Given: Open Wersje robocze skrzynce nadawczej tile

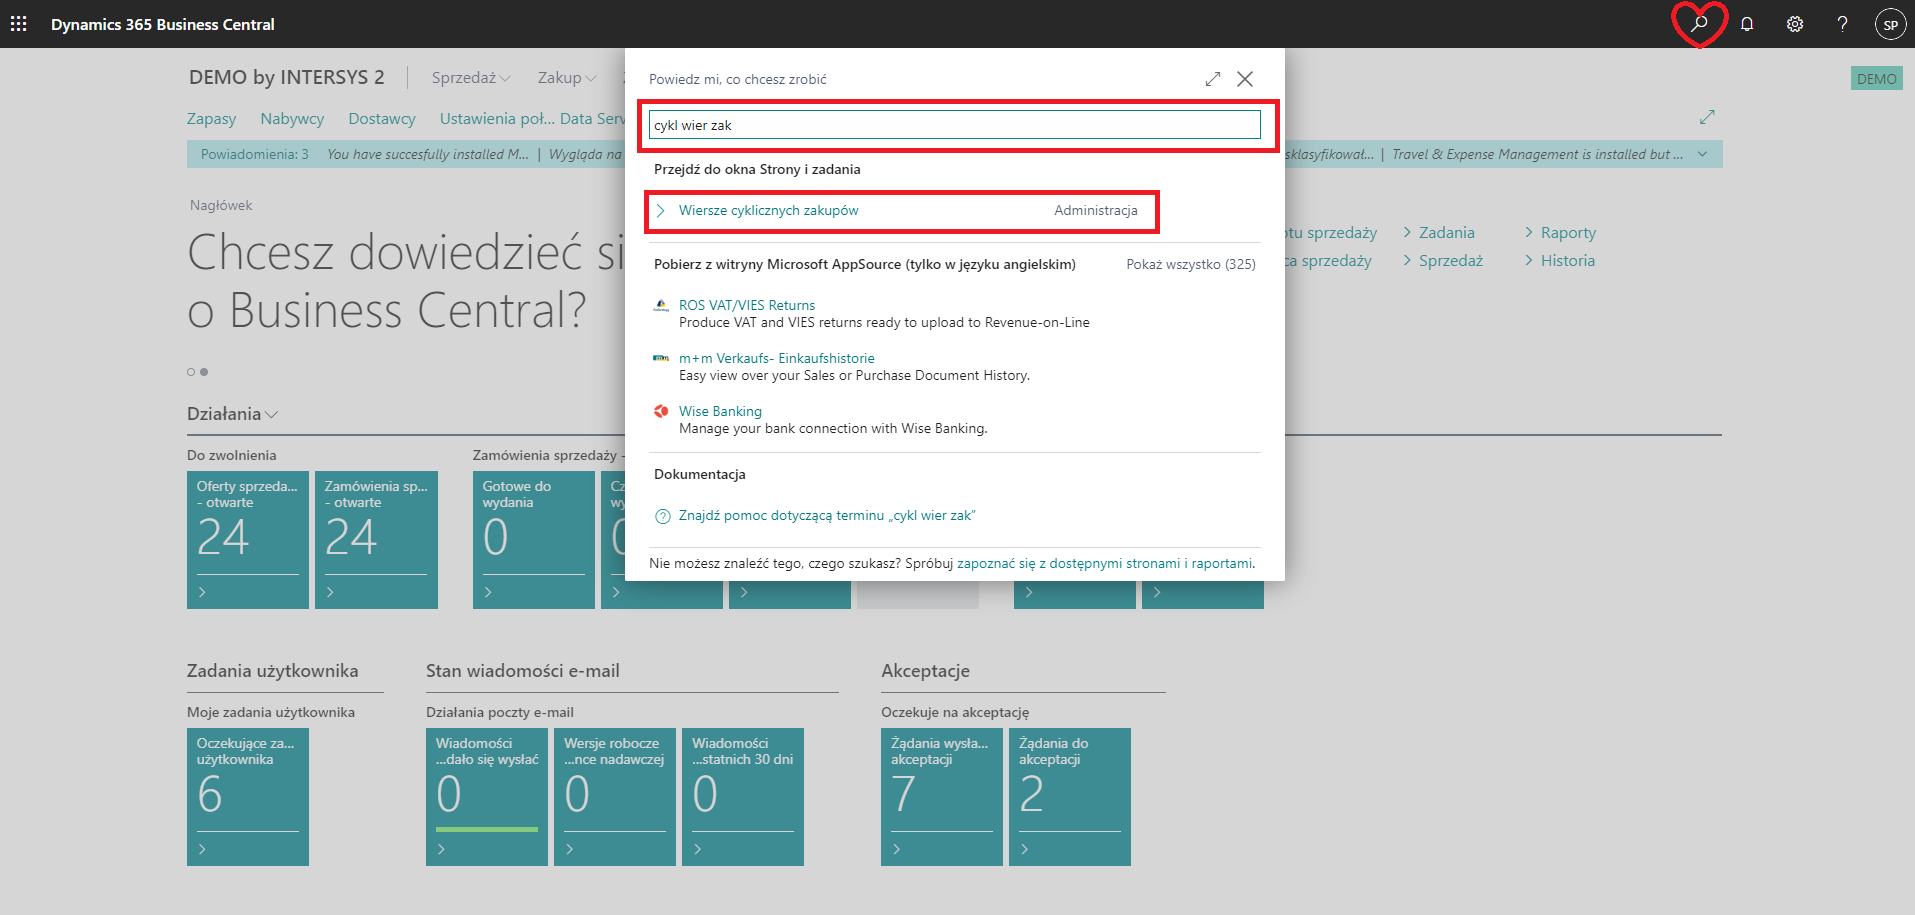Looking at the screenshot, I should pos(615,797).
